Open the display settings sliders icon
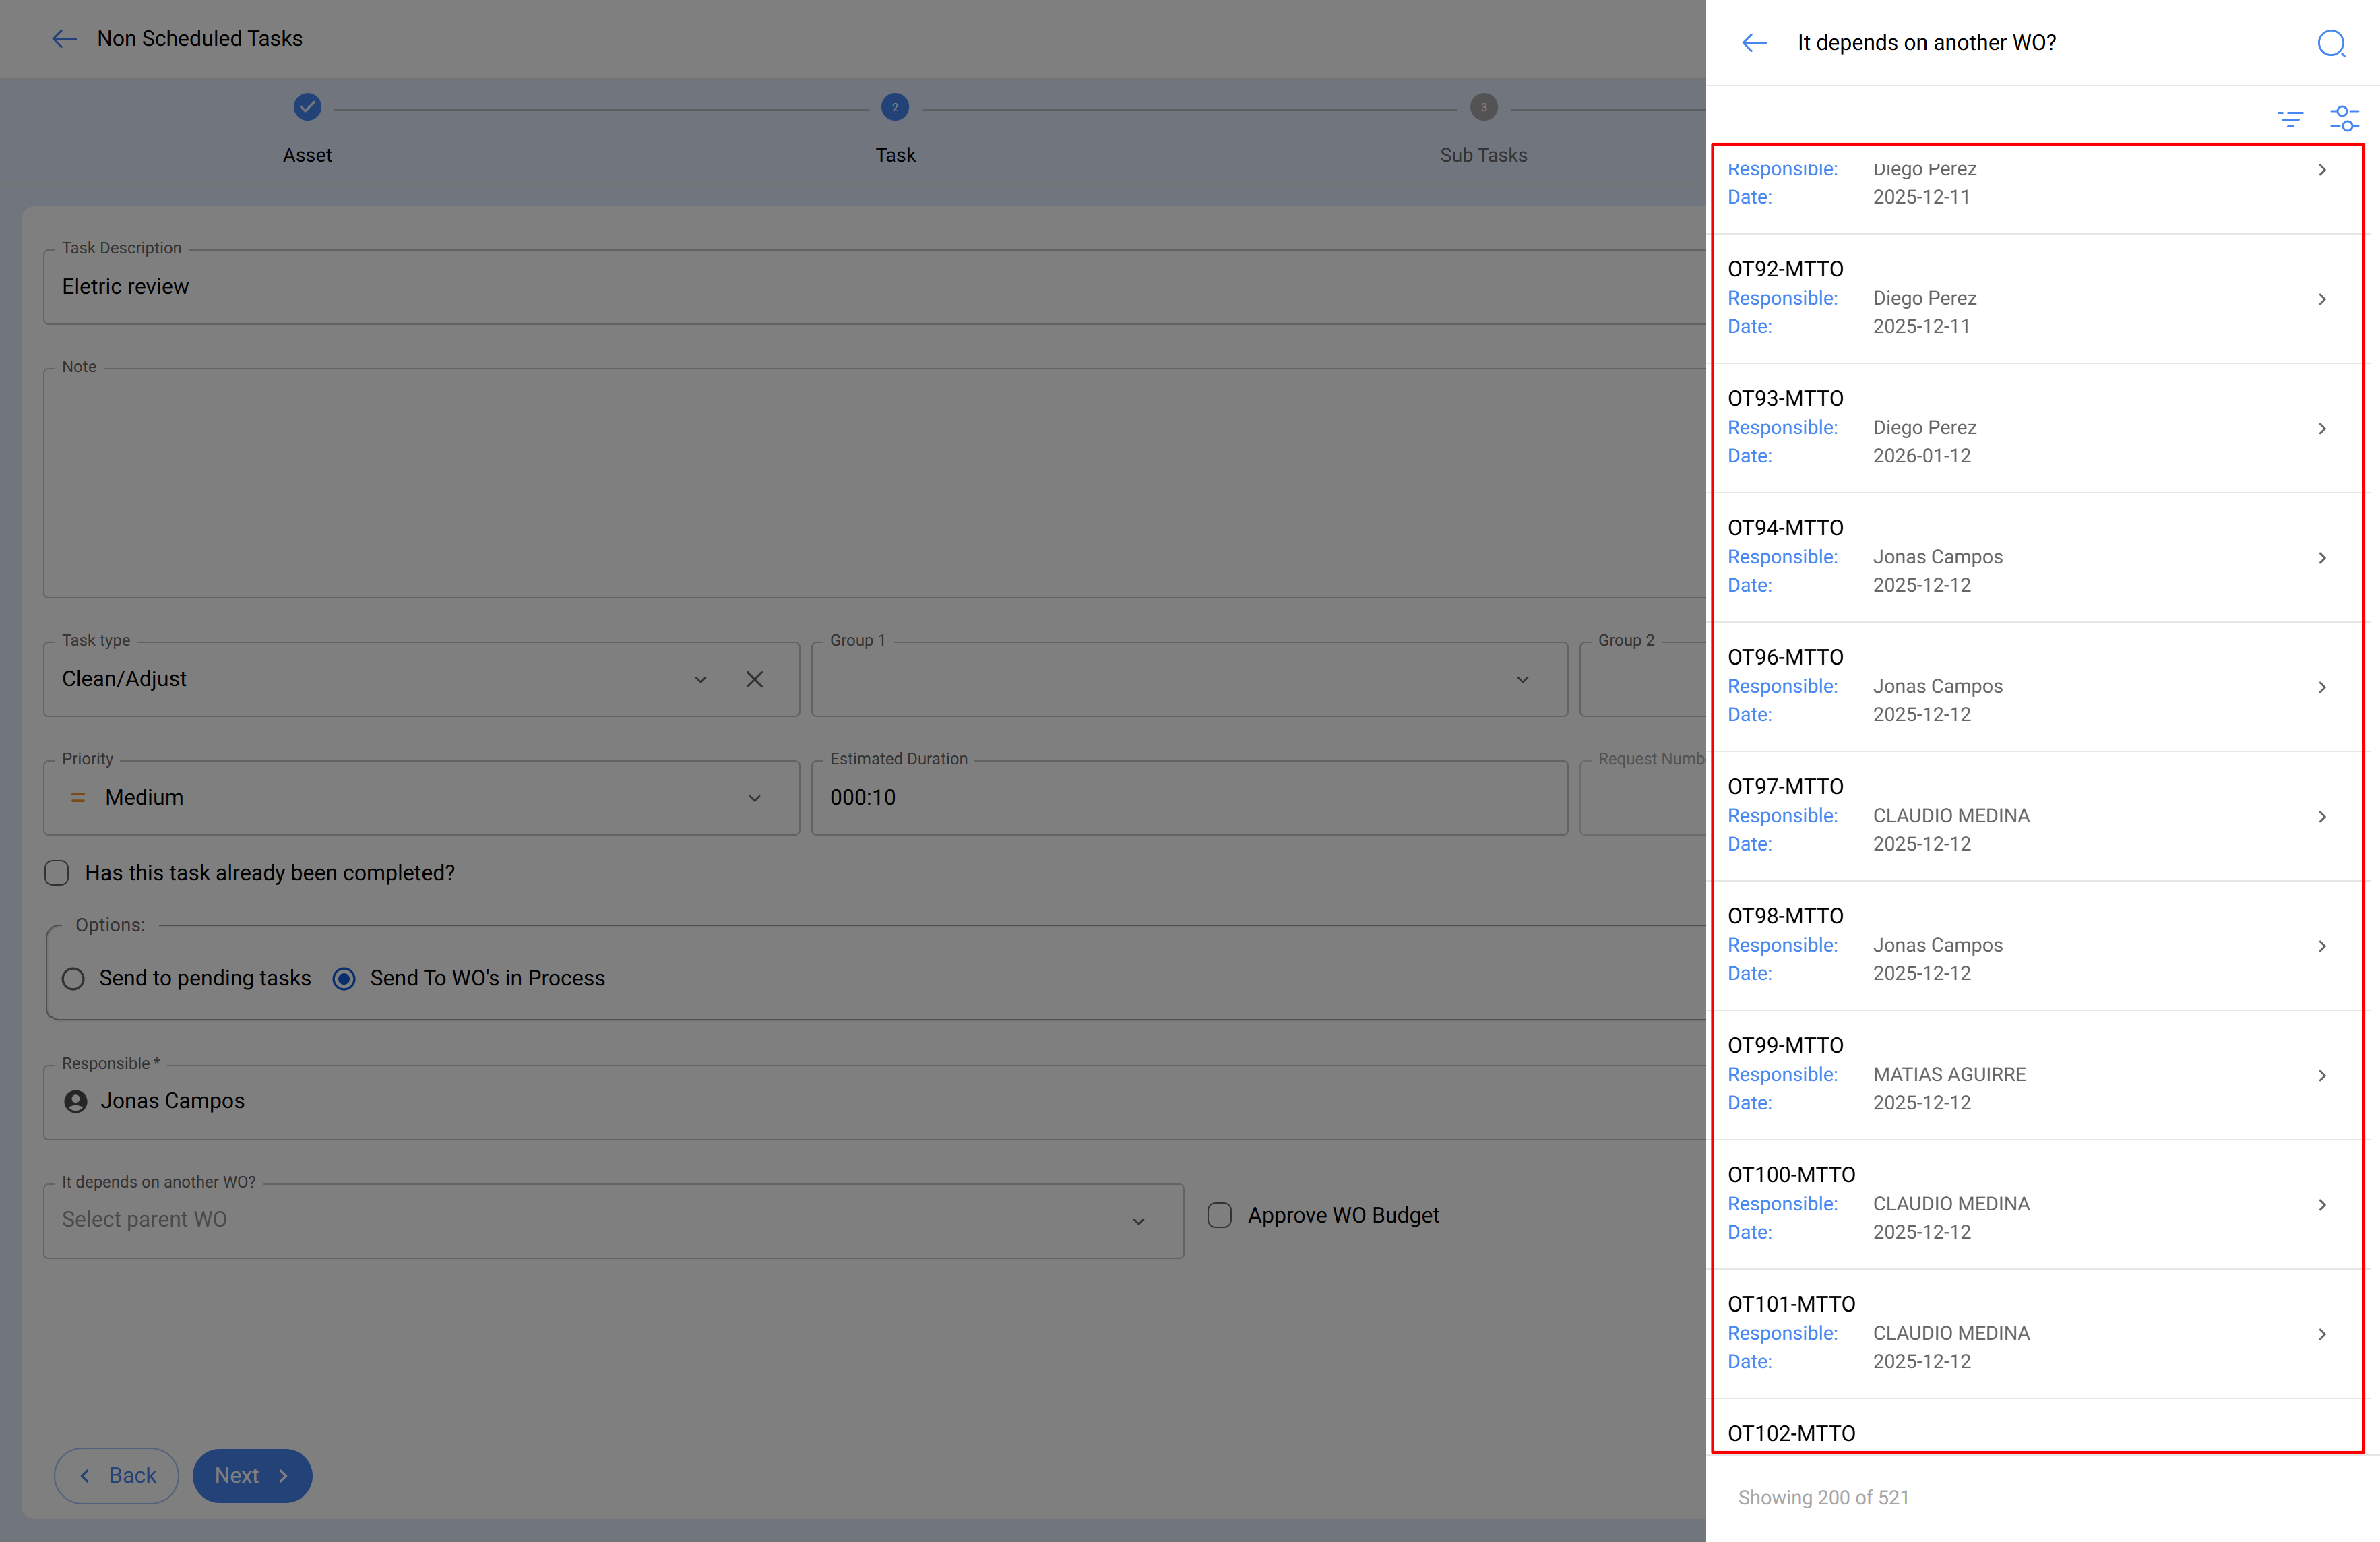Image resolution: width=2380 pixels, height=1542 pixels. pyautogui.click(x=2344, y=118)
